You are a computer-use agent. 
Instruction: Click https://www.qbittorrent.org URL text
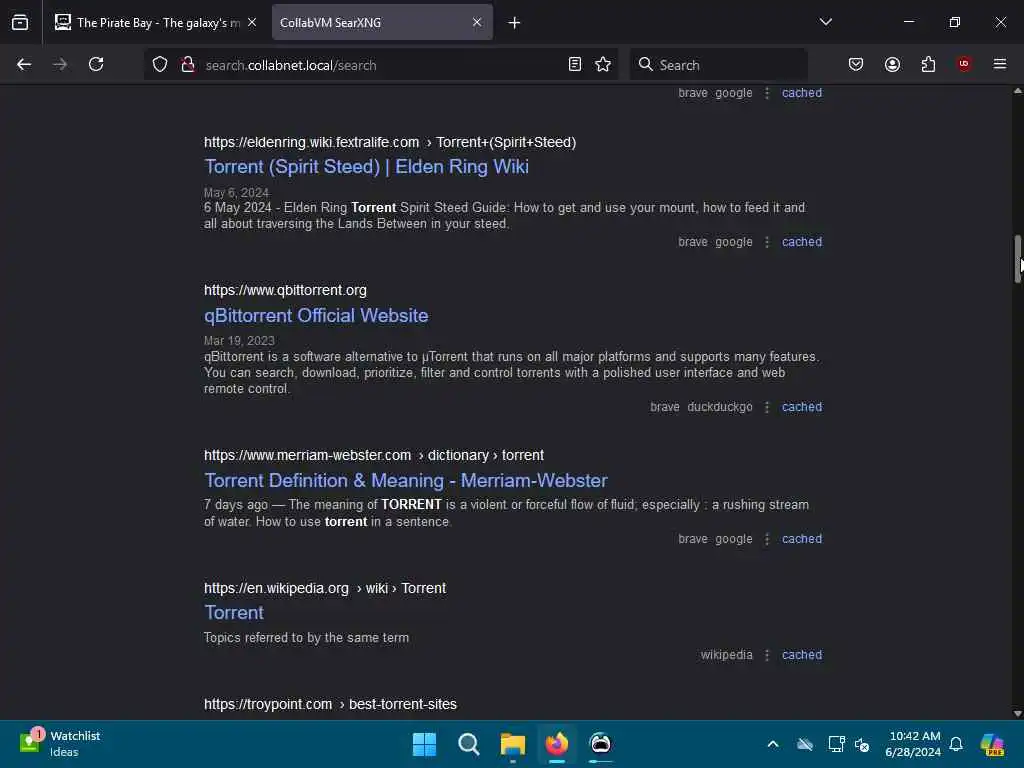click(x=285, y=291)
